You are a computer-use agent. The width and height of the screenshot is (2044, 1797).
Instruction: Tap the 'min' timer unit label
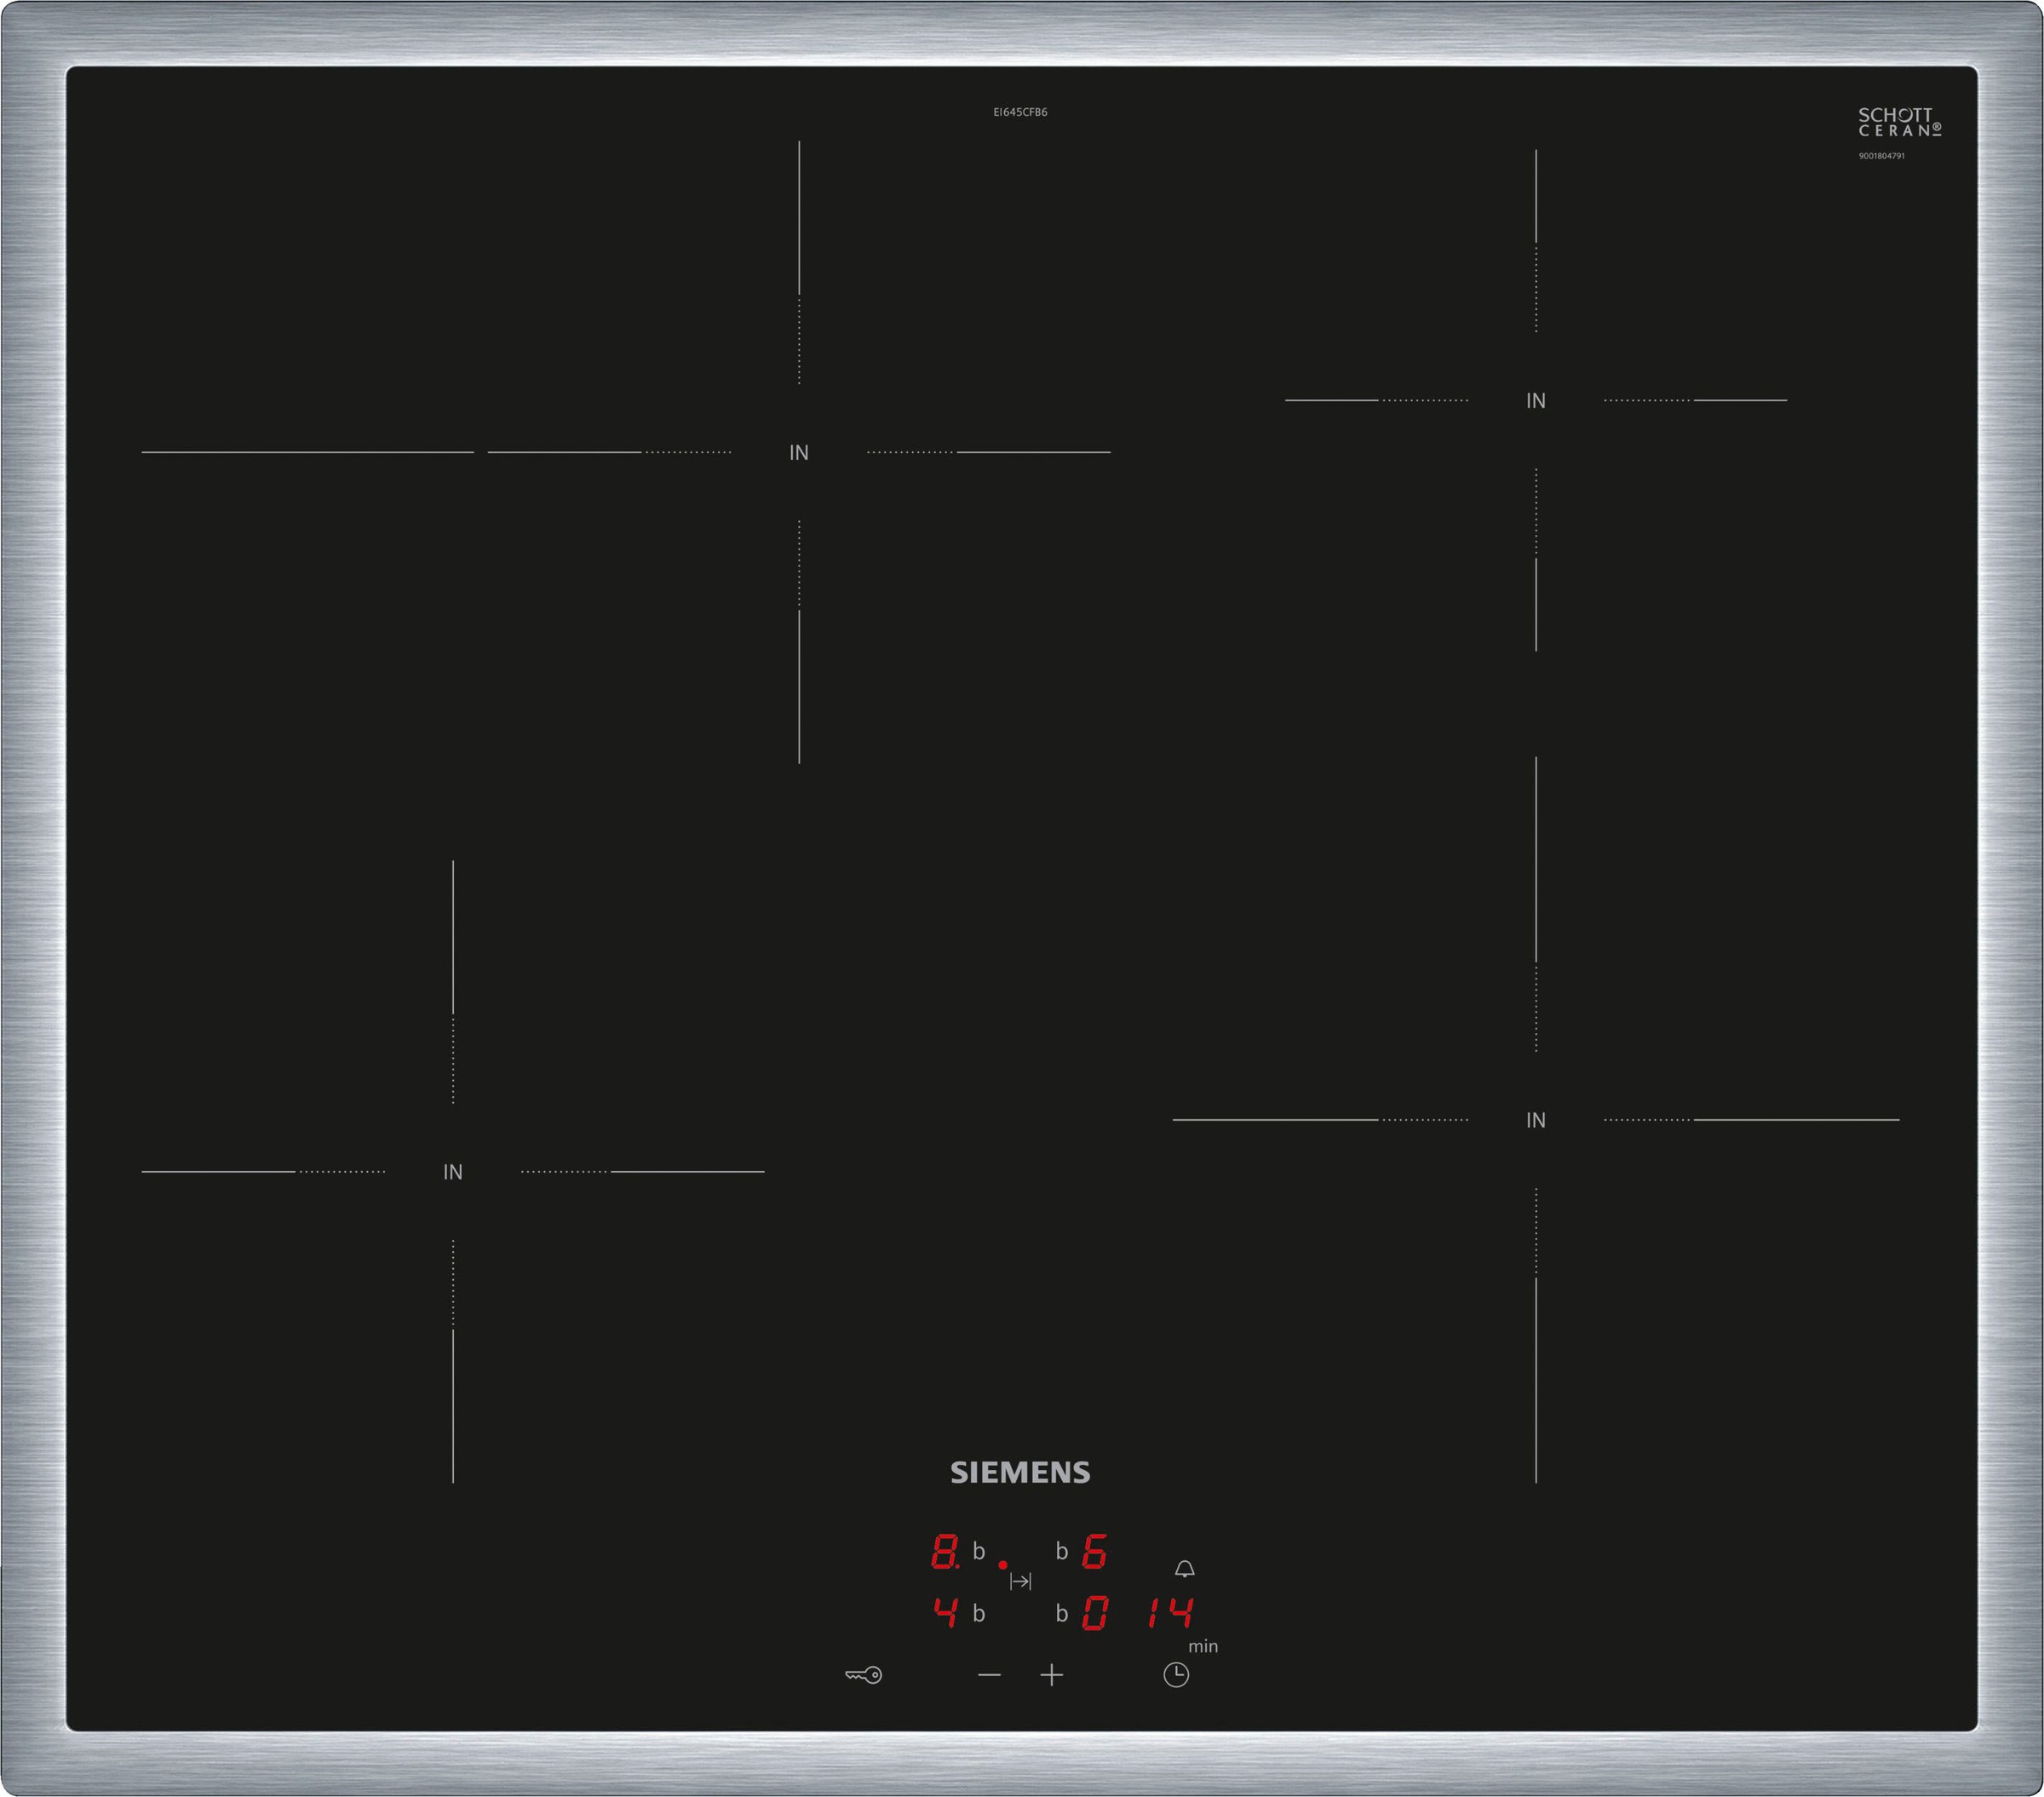[1203, 1646]
